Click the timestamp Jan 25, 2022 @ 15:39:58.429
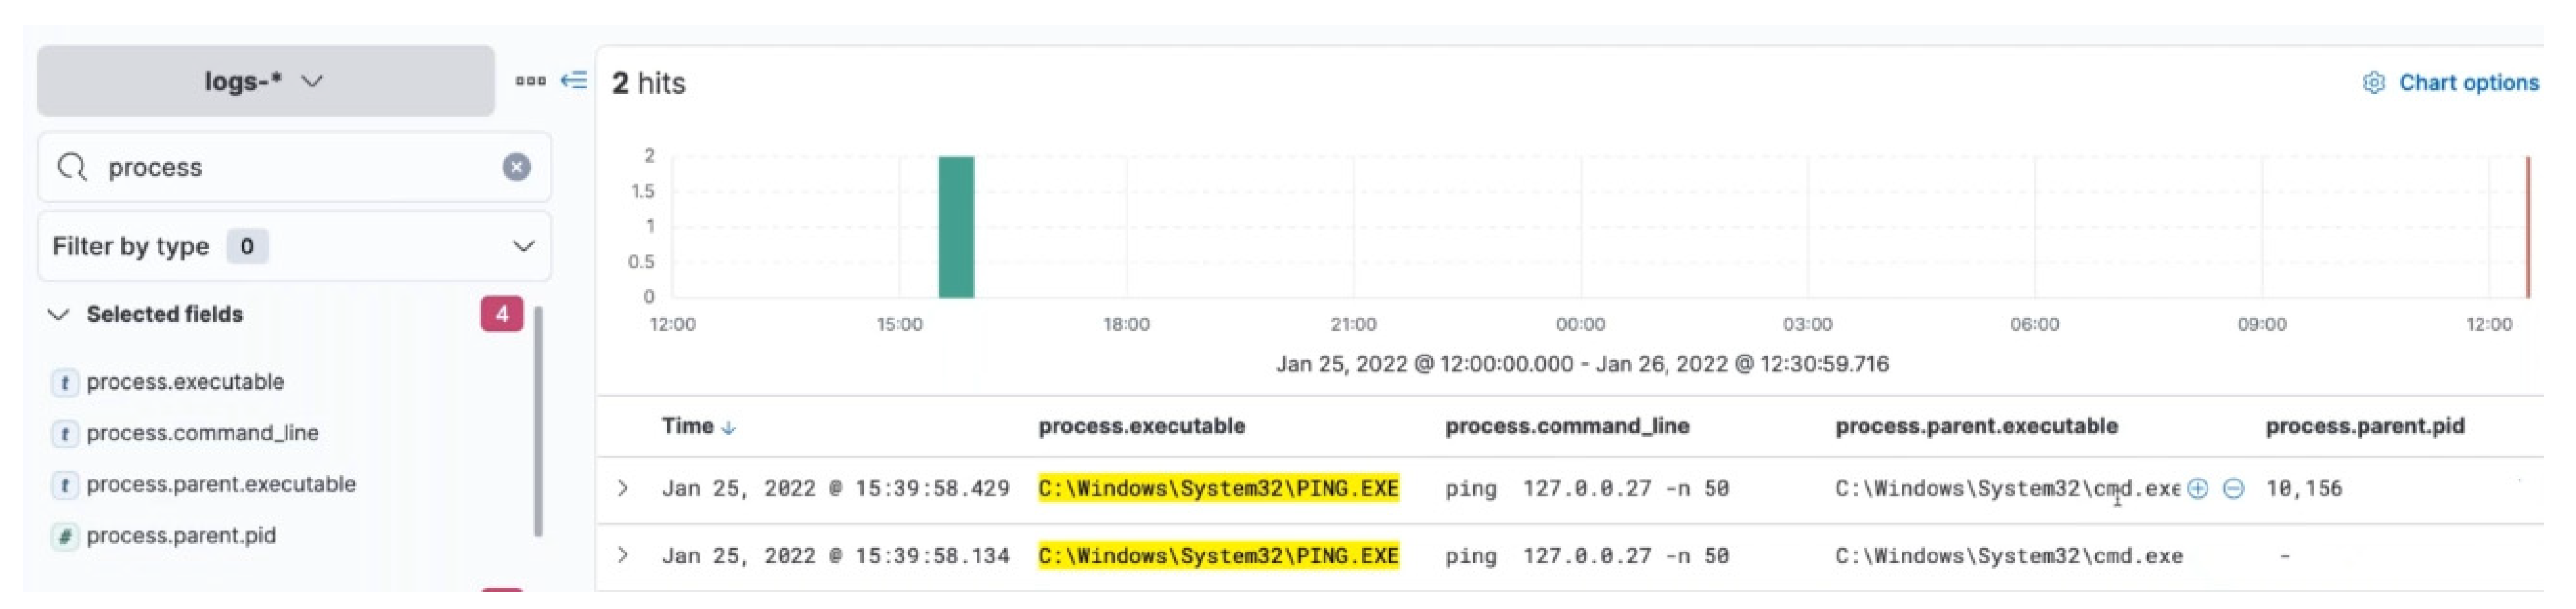Screen dimensions: 2576x609 [x=835, y=488]
